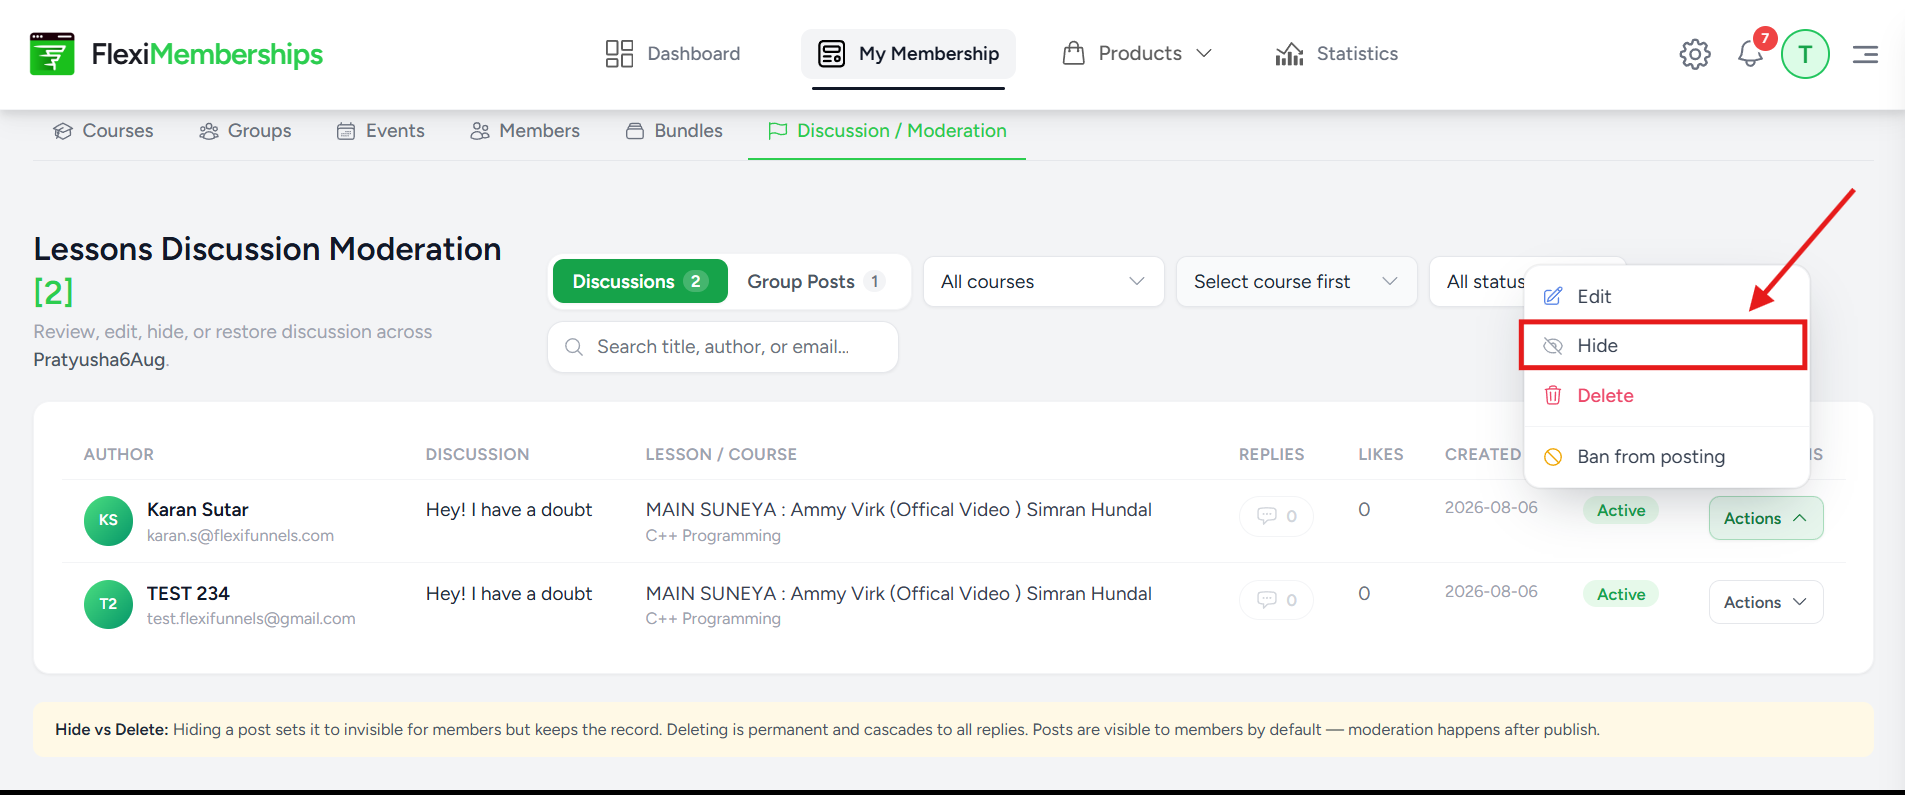
Task: Select the Group Posts 1 button
Action: 817,282
